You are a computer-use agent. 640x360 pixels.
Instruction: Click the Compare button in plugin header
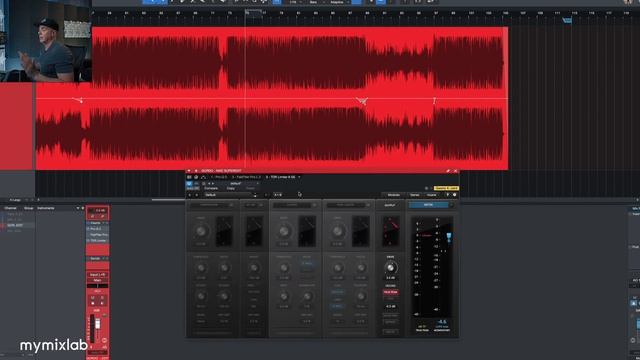click(211, 188)
